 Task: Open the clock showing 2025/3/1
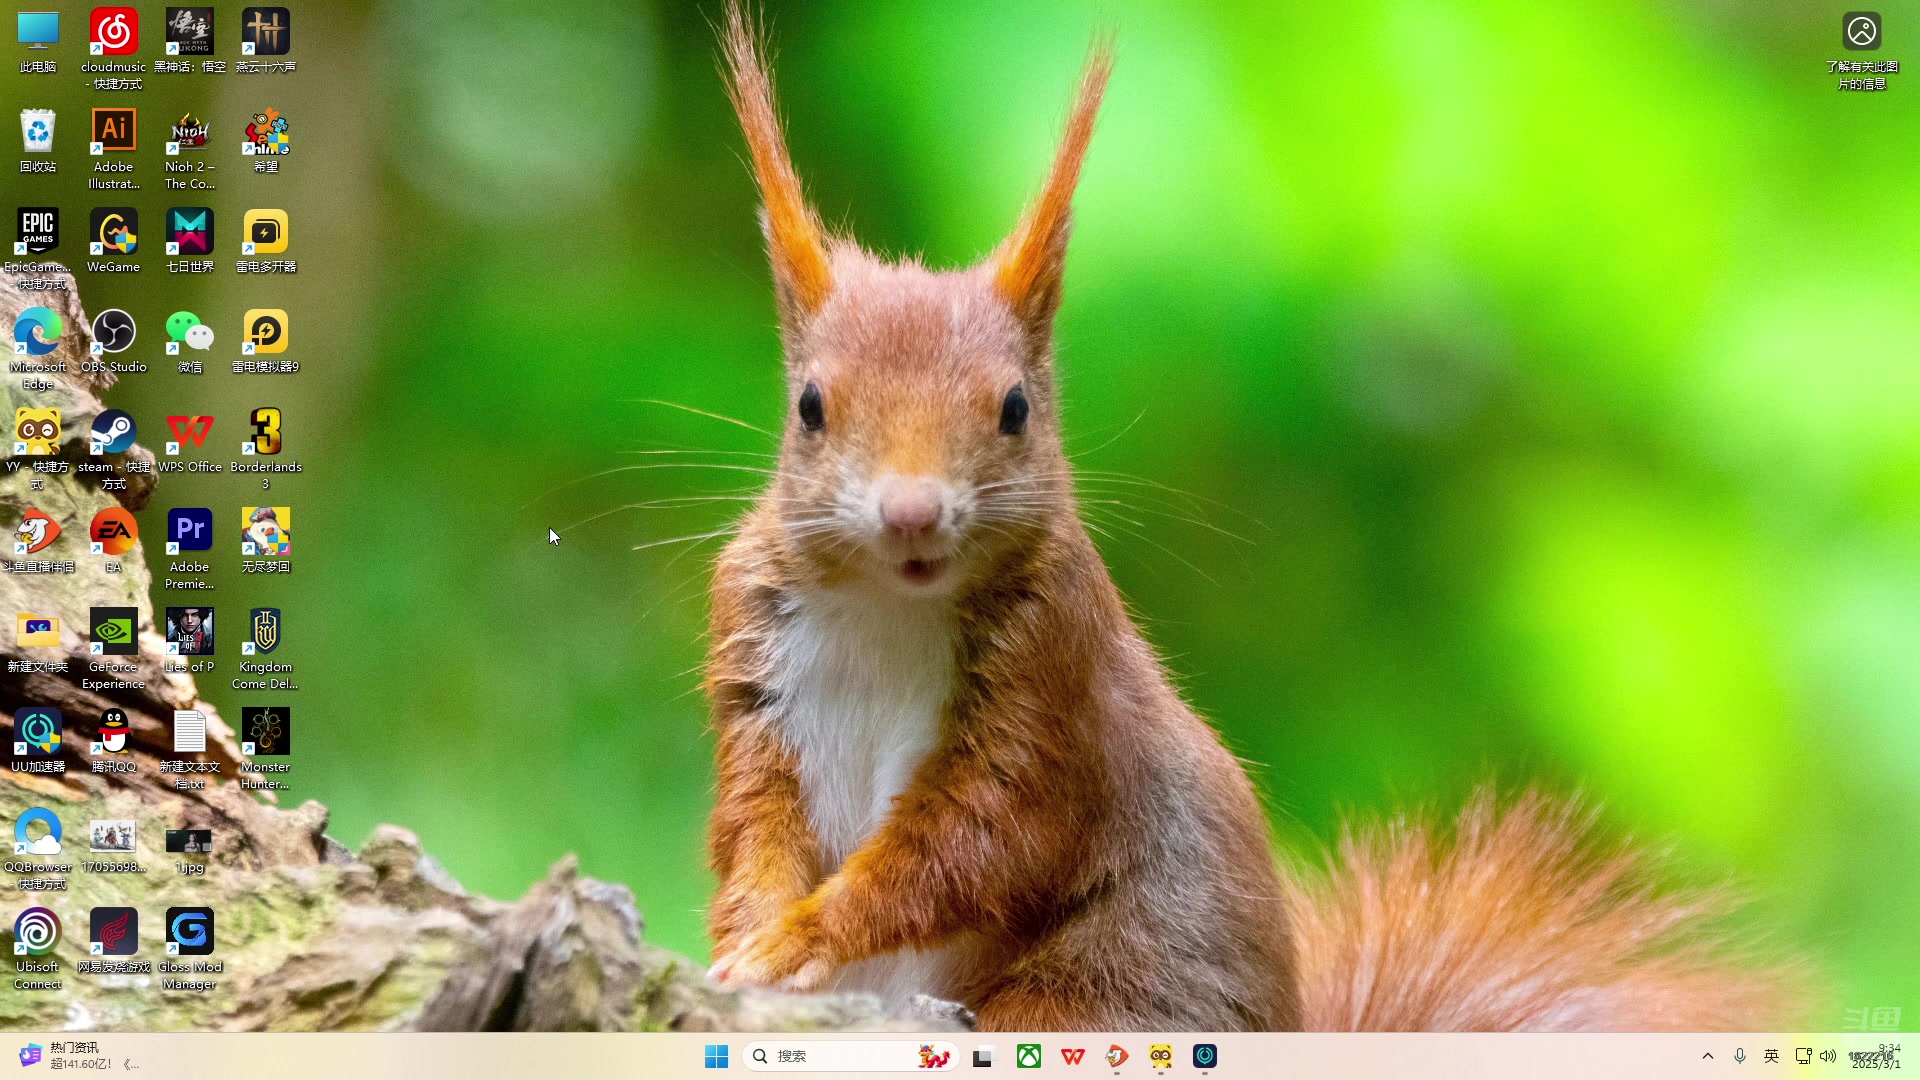(x=1876, y=1056)
